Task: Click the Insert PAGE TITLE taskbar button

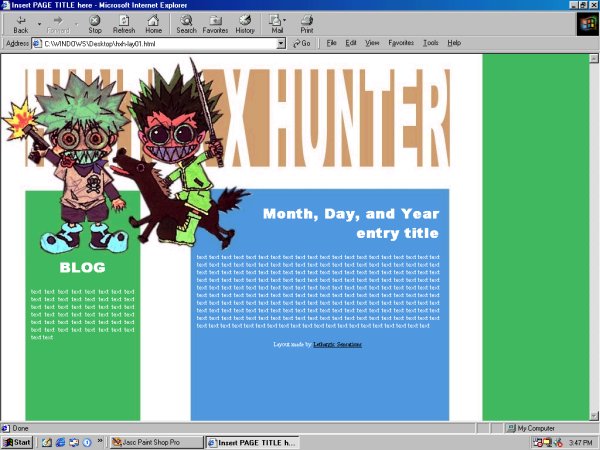Action: (253, 443)
